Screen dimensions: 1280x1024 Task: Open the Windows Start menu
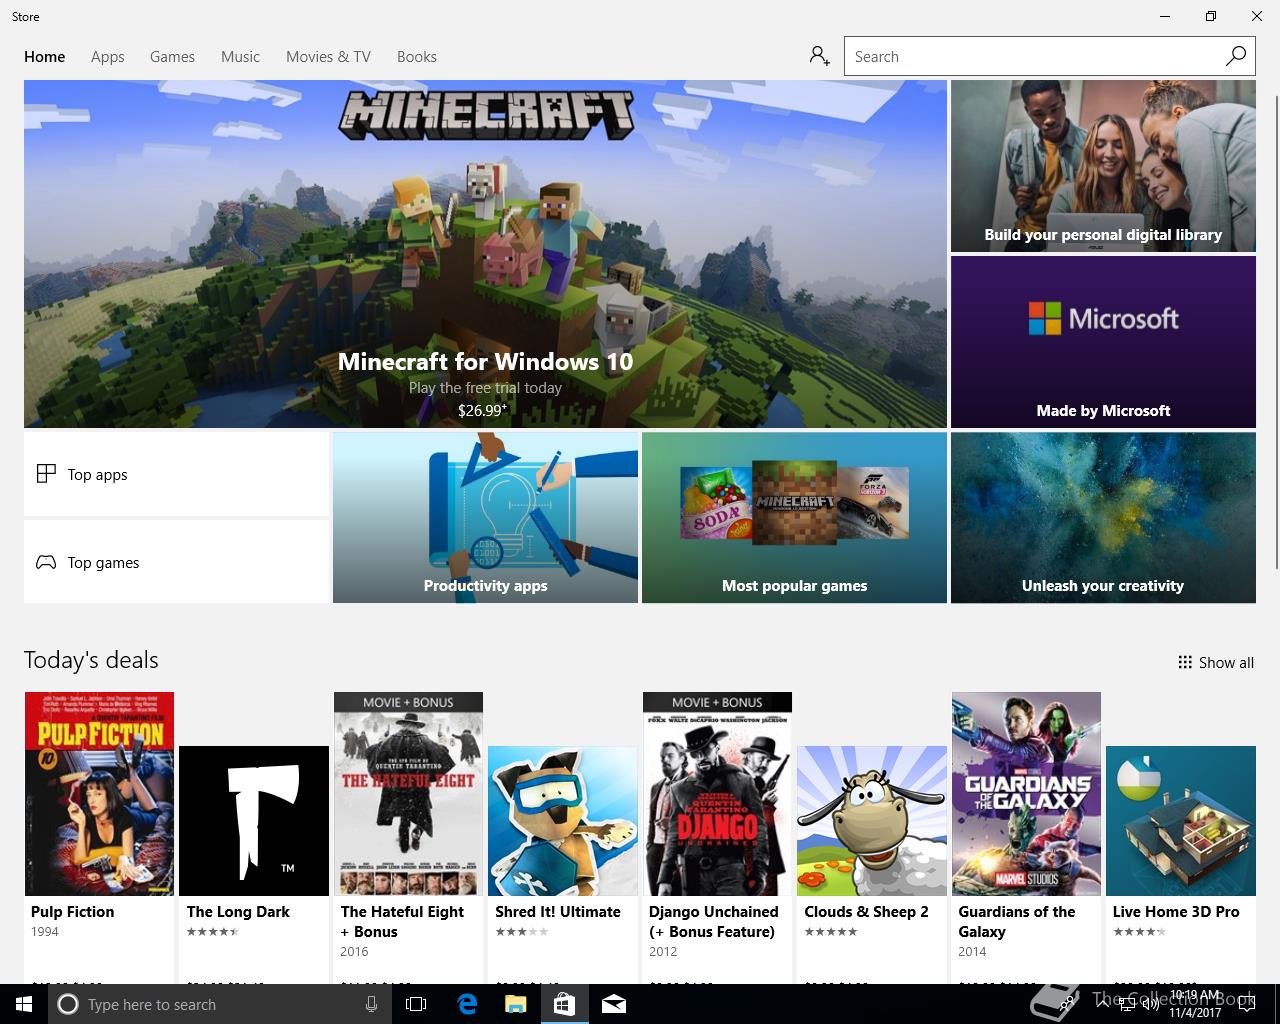pyautogui.click(x=23, y=1004)
